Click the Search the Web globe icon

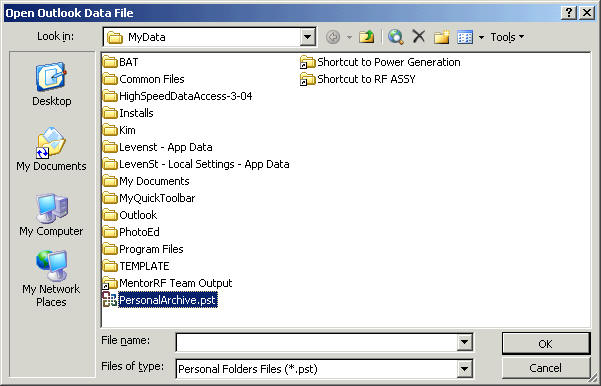click(x=396, y=37)
